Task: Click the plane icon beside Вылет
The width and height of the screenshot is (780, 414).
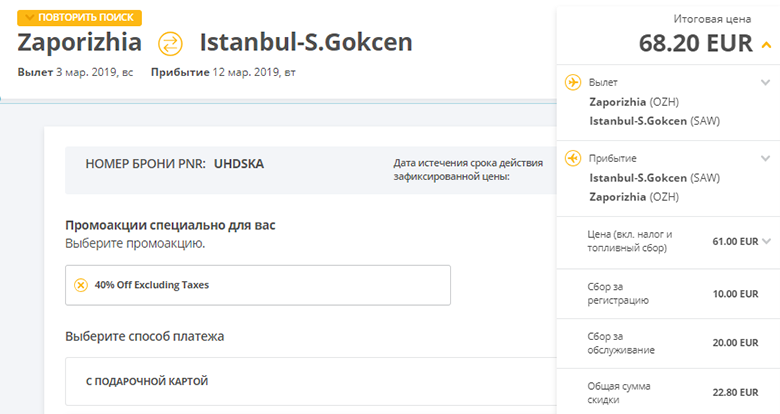Action: 573,82
